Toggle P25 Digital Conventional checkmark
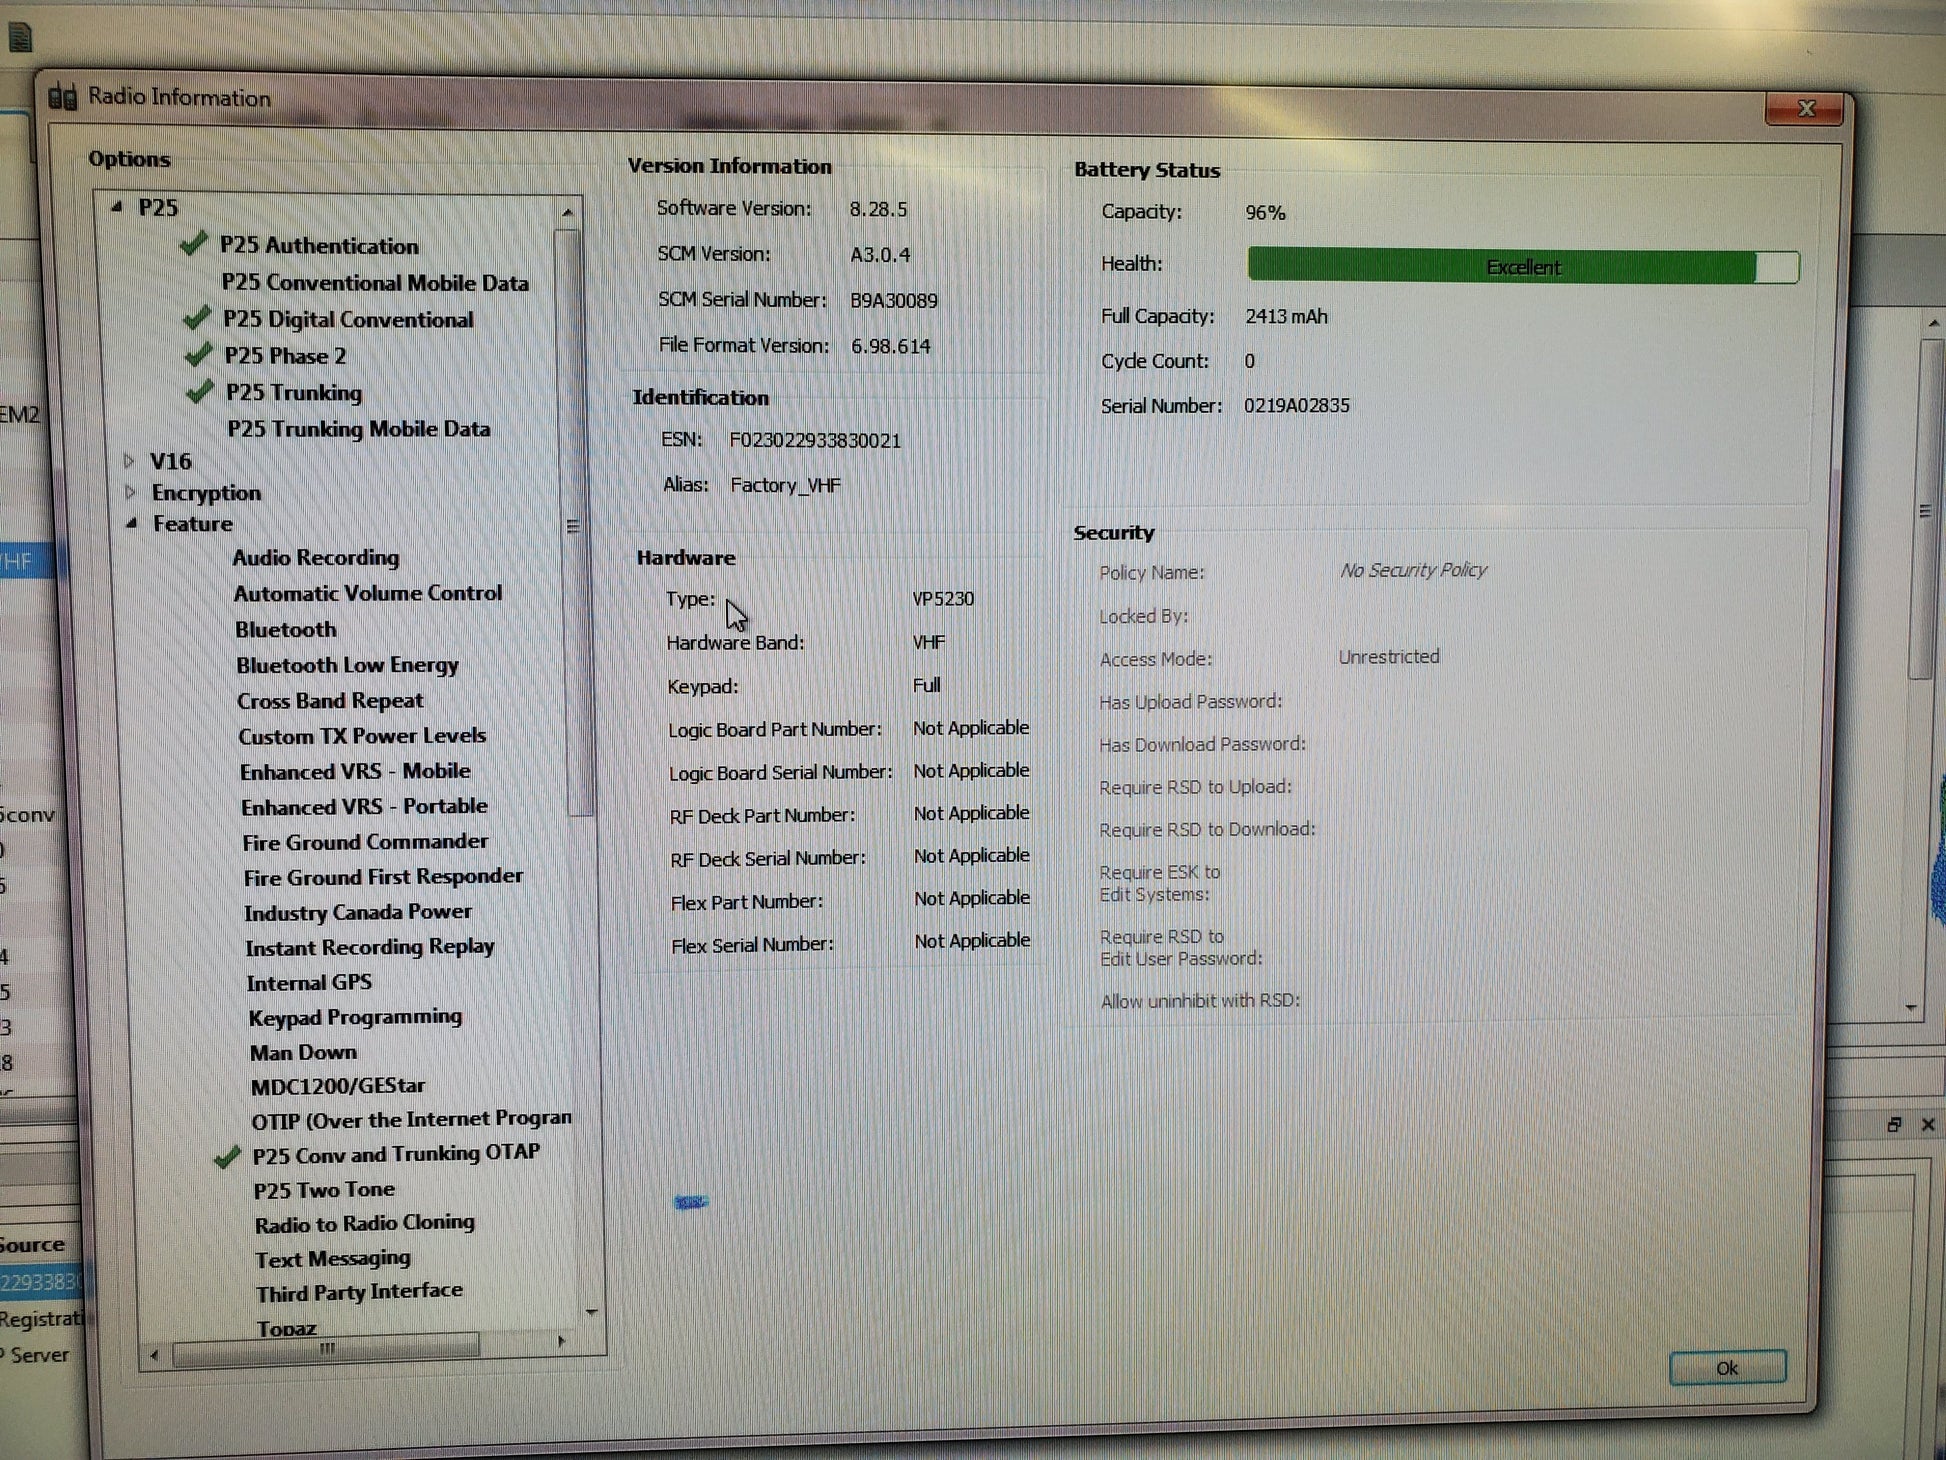This screenshot has height=1460, width=1946. [x=197, y=318]
